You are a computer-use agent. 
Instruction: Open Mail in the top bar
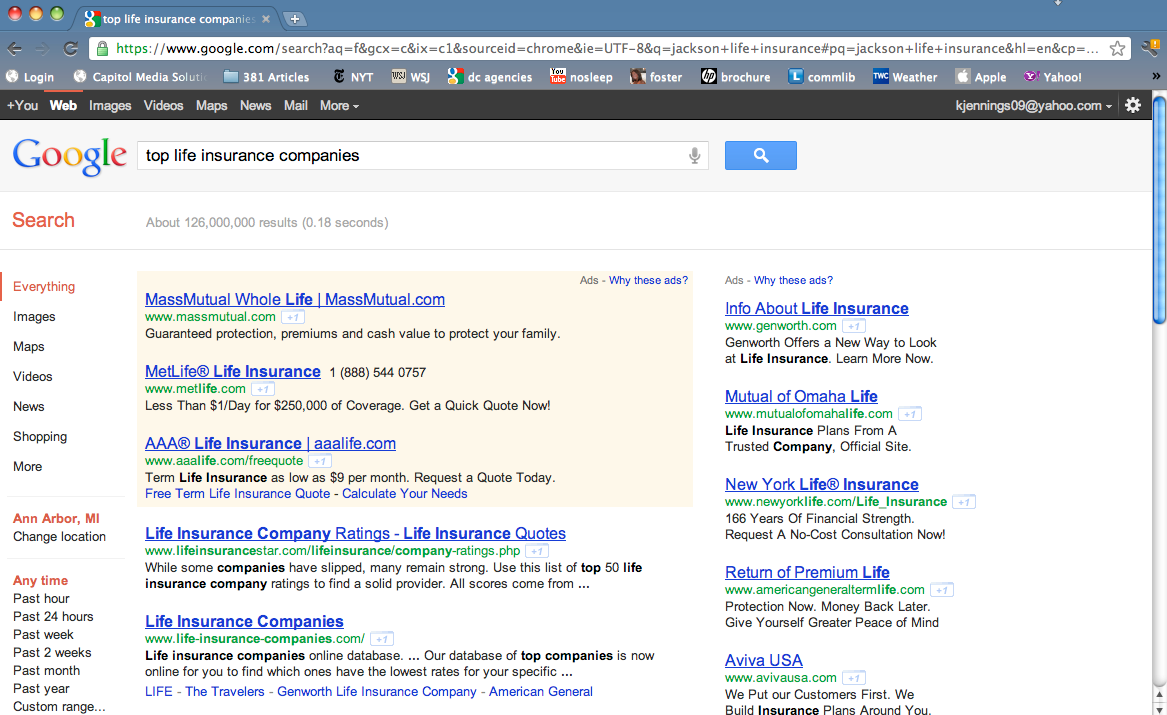(295, 106)
